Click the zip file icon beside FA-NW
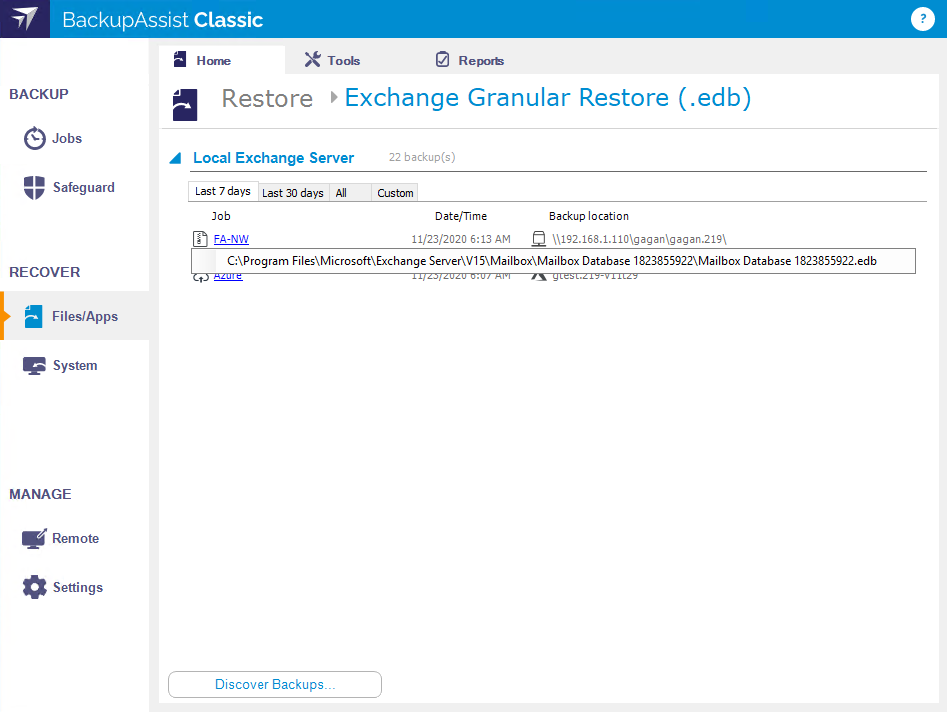 coord(200,239)
